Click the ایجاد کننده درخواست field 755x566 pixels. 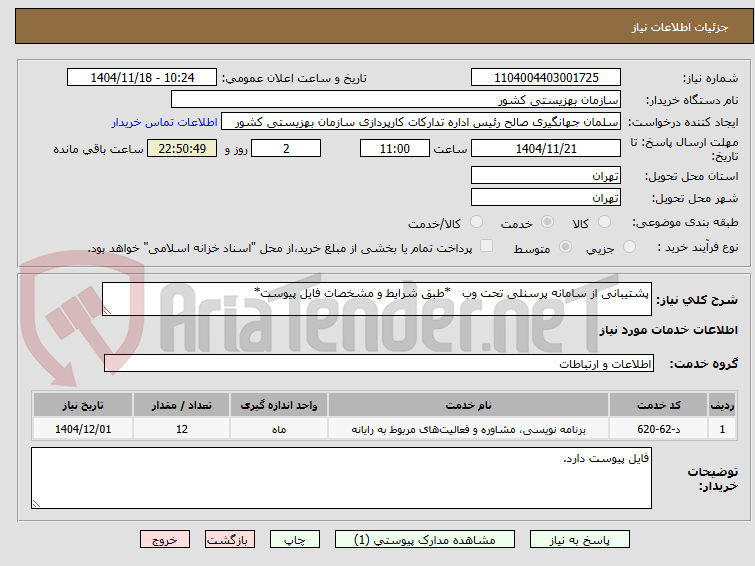(x=421, y=122)
